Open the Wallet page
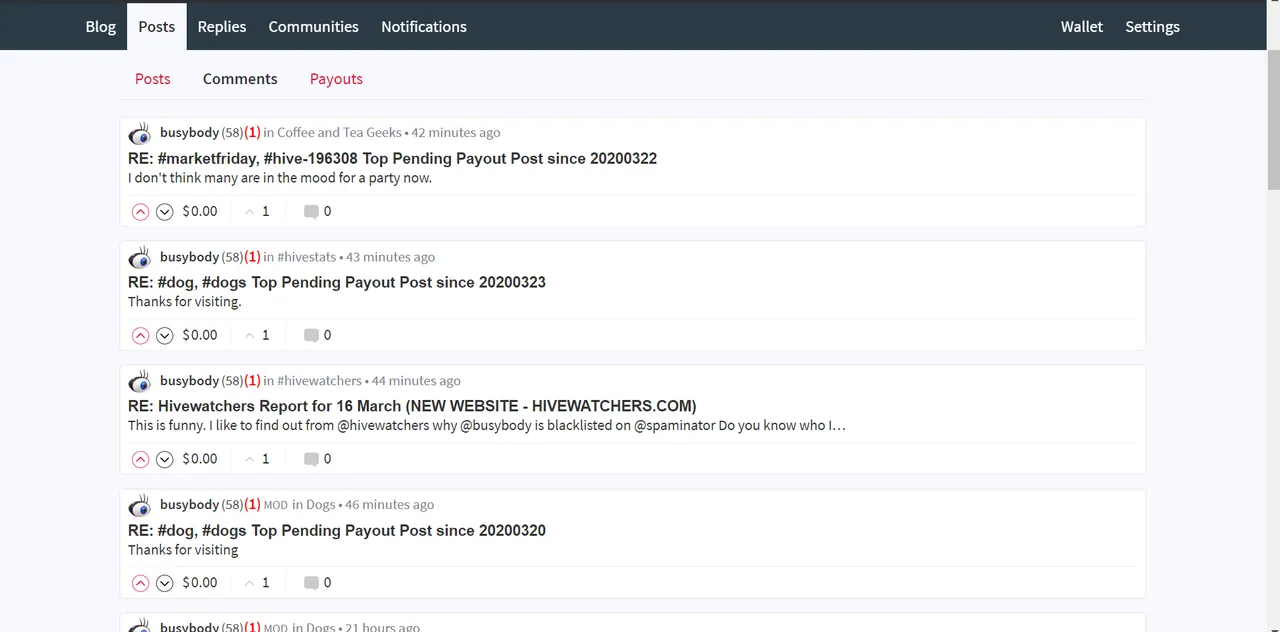 [x=1082, y=27]
